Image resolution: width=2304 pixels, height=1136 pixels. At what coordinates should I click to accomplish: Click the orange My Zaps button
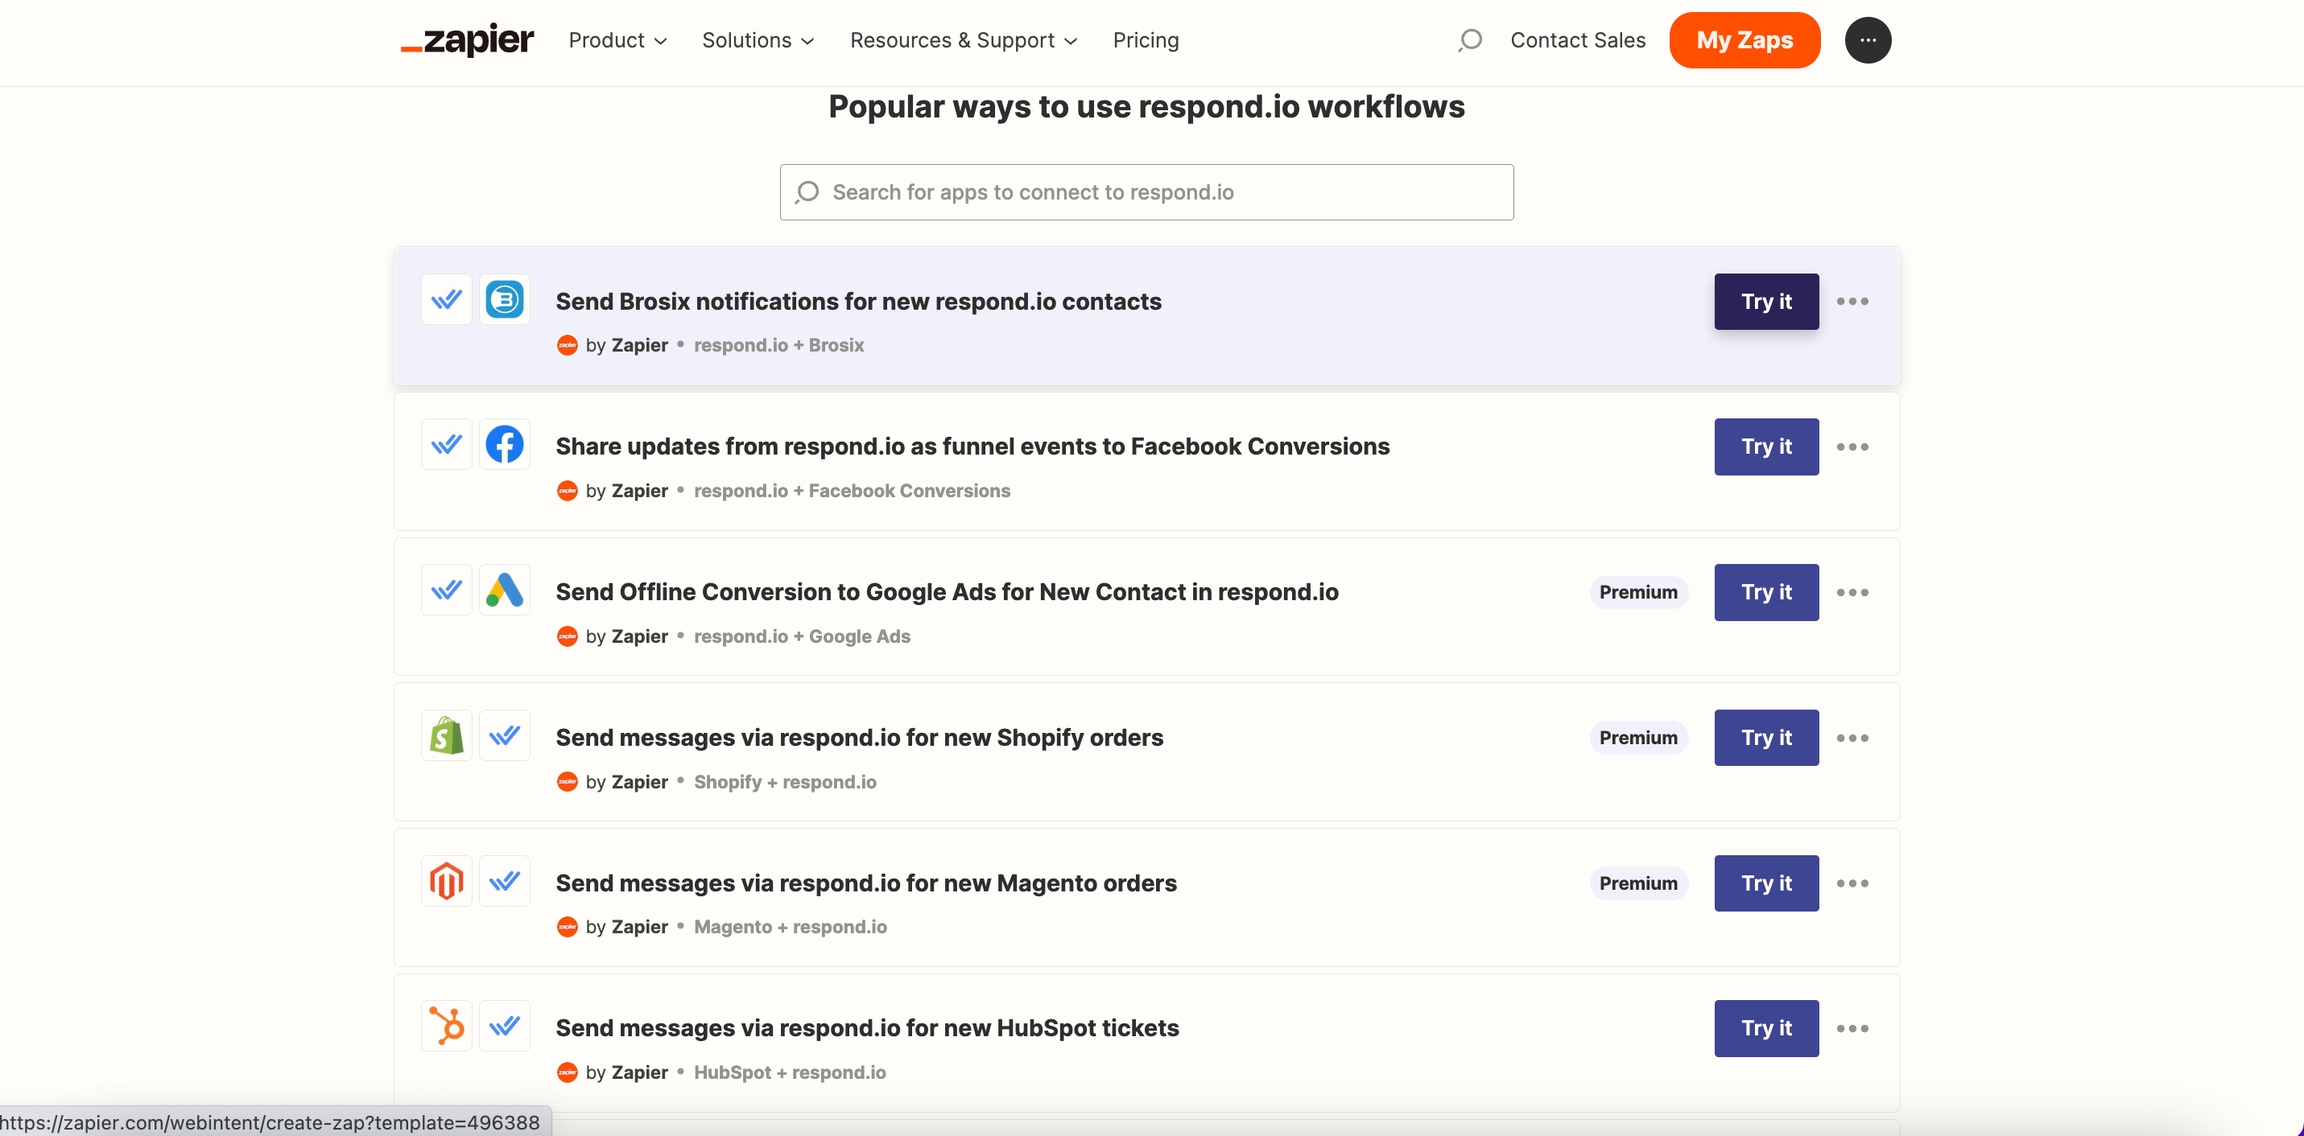pyautogui.click(x=1744, y=40)
